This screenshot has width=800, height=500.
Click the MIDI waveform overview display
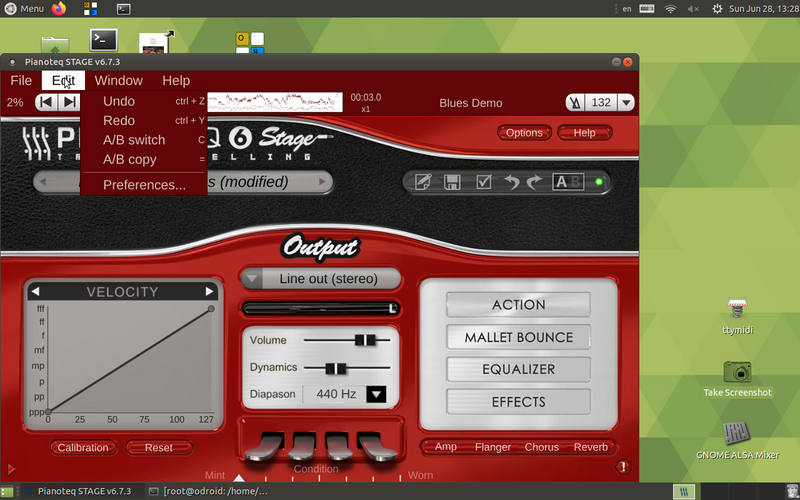pos(274,102)
